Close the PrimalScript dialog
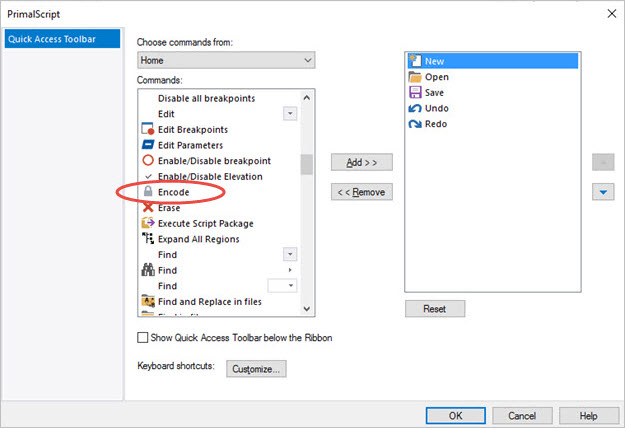Image resolution: width=625 pixels, height=428 pixels. pyautogui.click(x=611, y=14)
